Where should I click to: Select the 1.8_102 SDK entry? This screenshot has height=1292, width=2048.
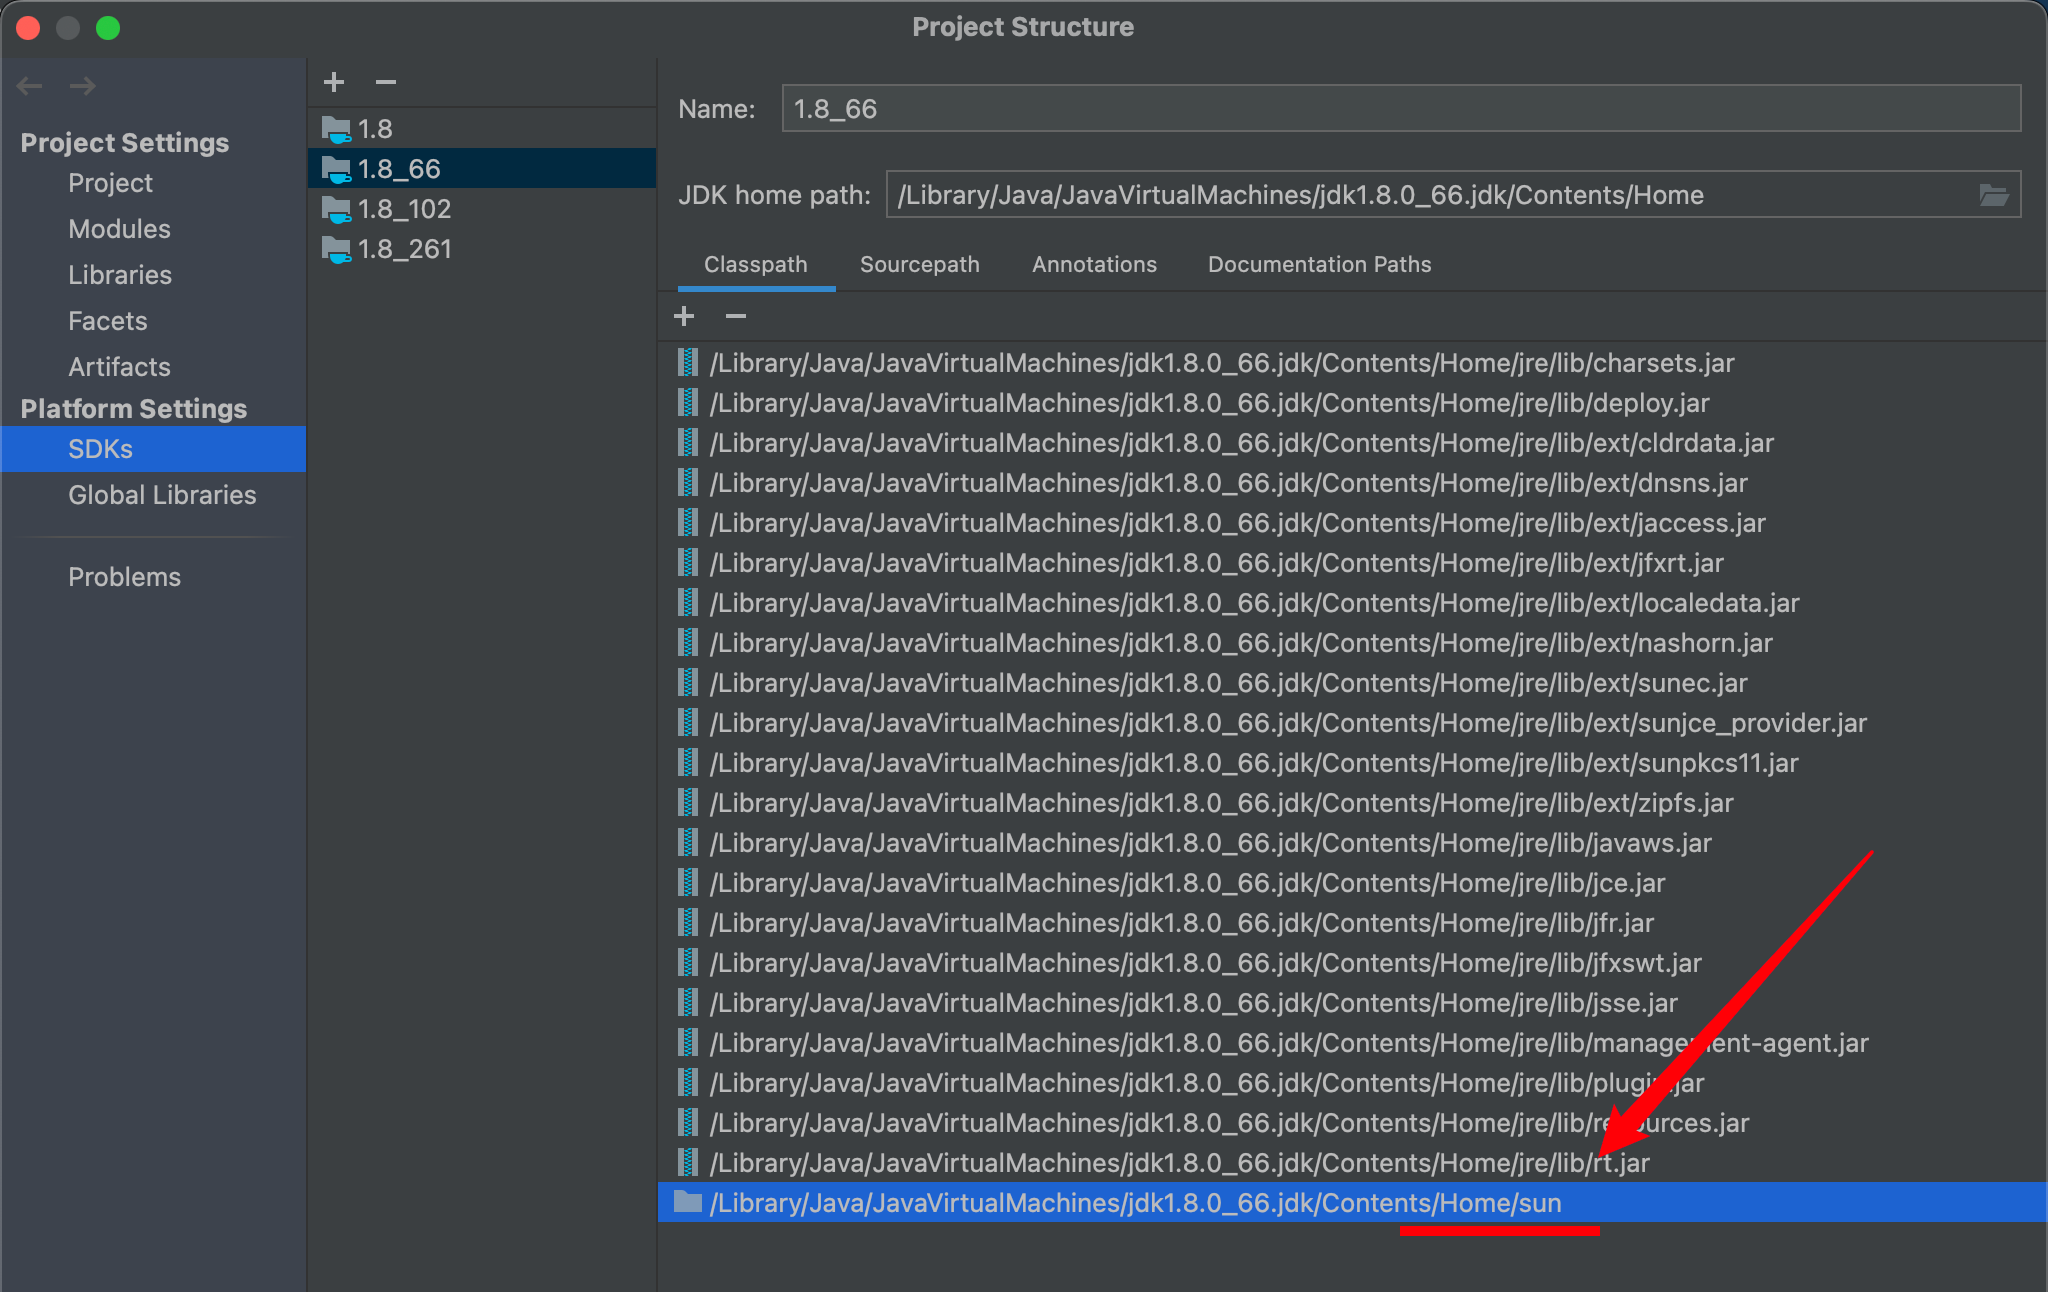click(x=404, y=209)
